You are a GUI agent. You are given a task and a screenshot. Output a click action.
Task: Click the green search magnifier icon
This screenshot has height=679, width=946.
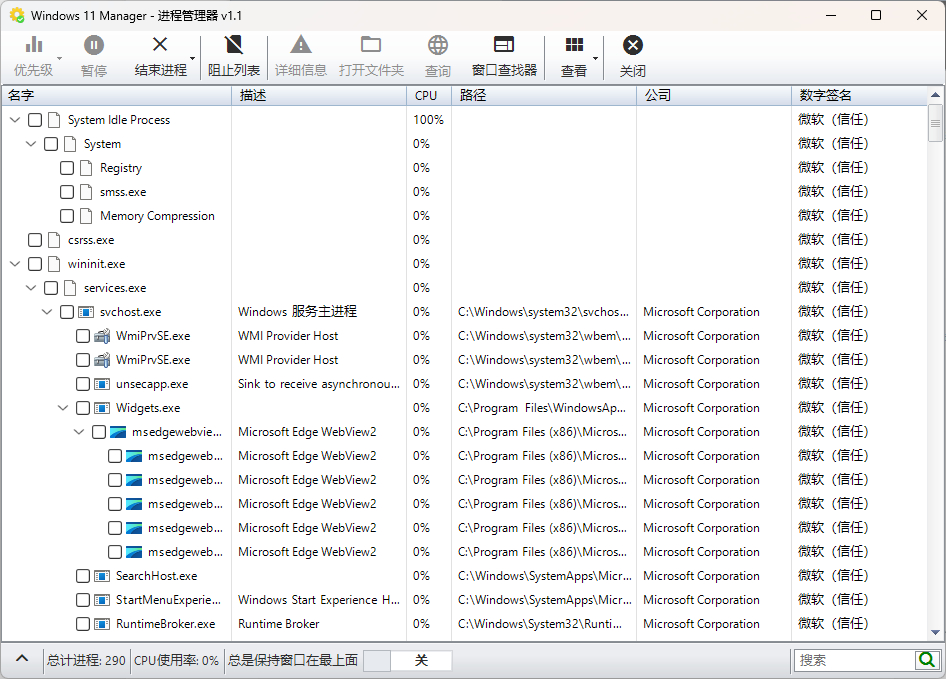[926, 660]
